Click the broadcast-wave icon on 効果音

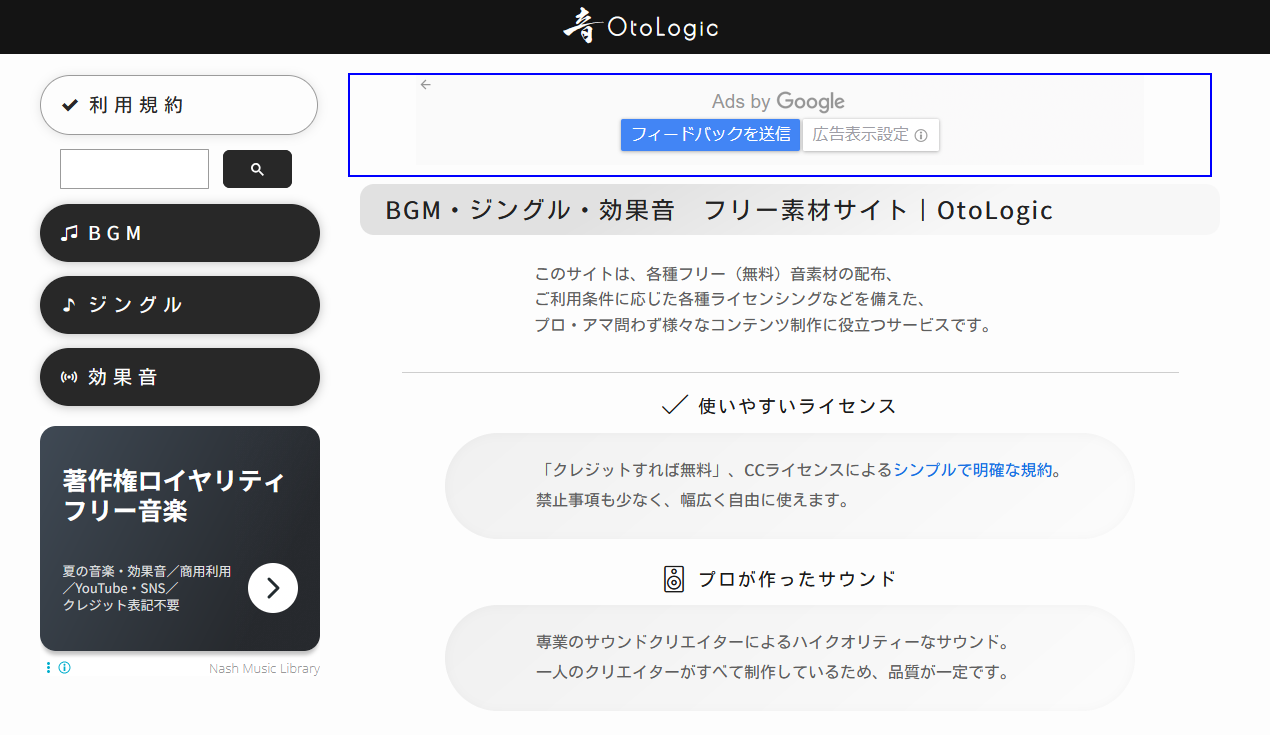pos(69,376)
